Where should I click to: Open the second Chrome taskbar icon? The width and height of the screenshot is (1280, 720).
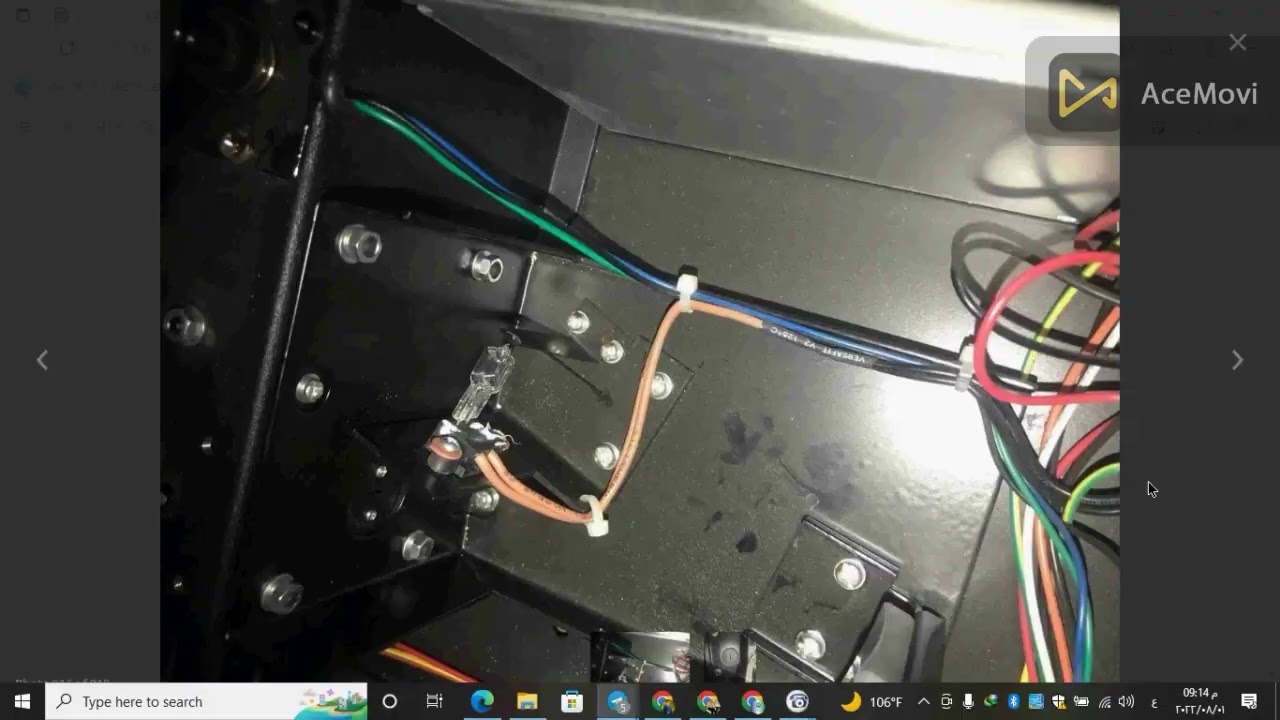708,701
